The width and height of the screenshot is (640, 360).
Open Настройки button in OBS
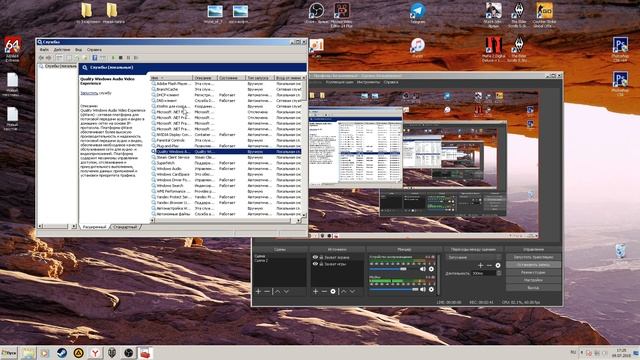[x=533, y=280]
